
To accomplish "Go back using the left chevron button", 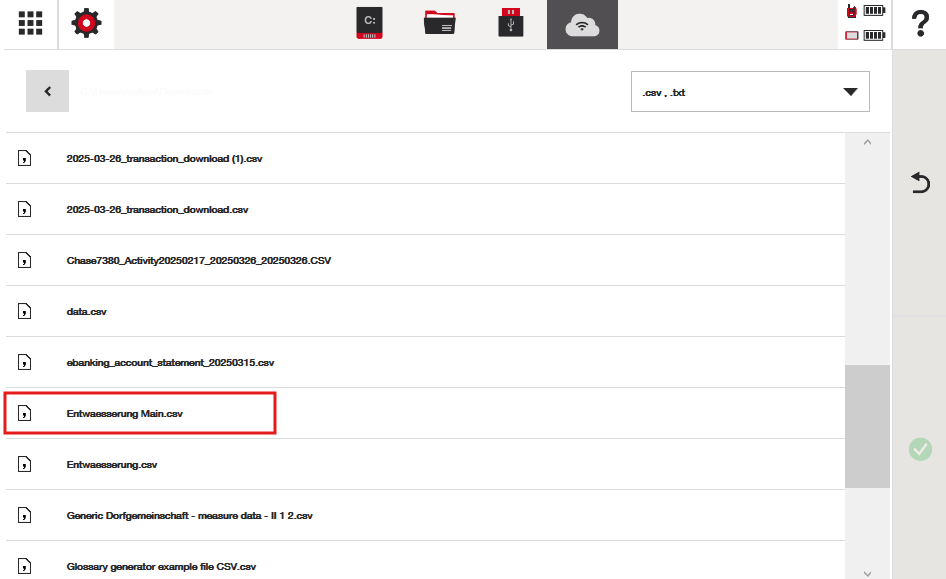I will pos(47,91).
